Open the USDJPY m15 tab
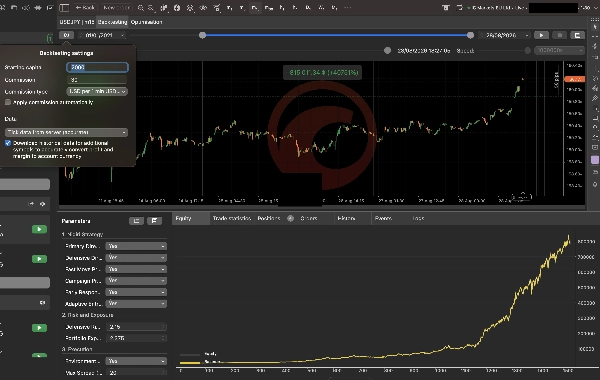This screenshot has height=380, width=600. pyautogui.click(x=77, y=22)
